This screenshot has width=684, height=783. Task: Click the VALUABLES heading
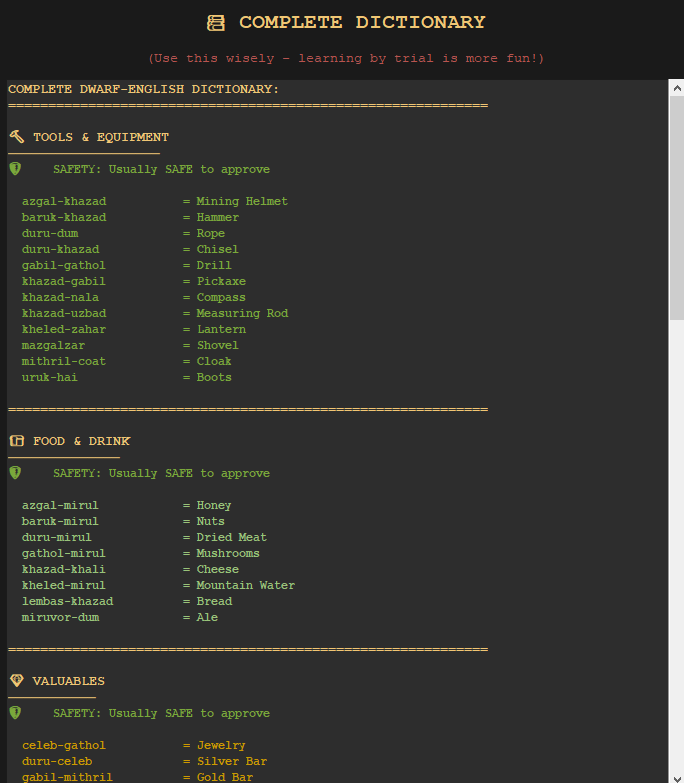pos(68,681)
